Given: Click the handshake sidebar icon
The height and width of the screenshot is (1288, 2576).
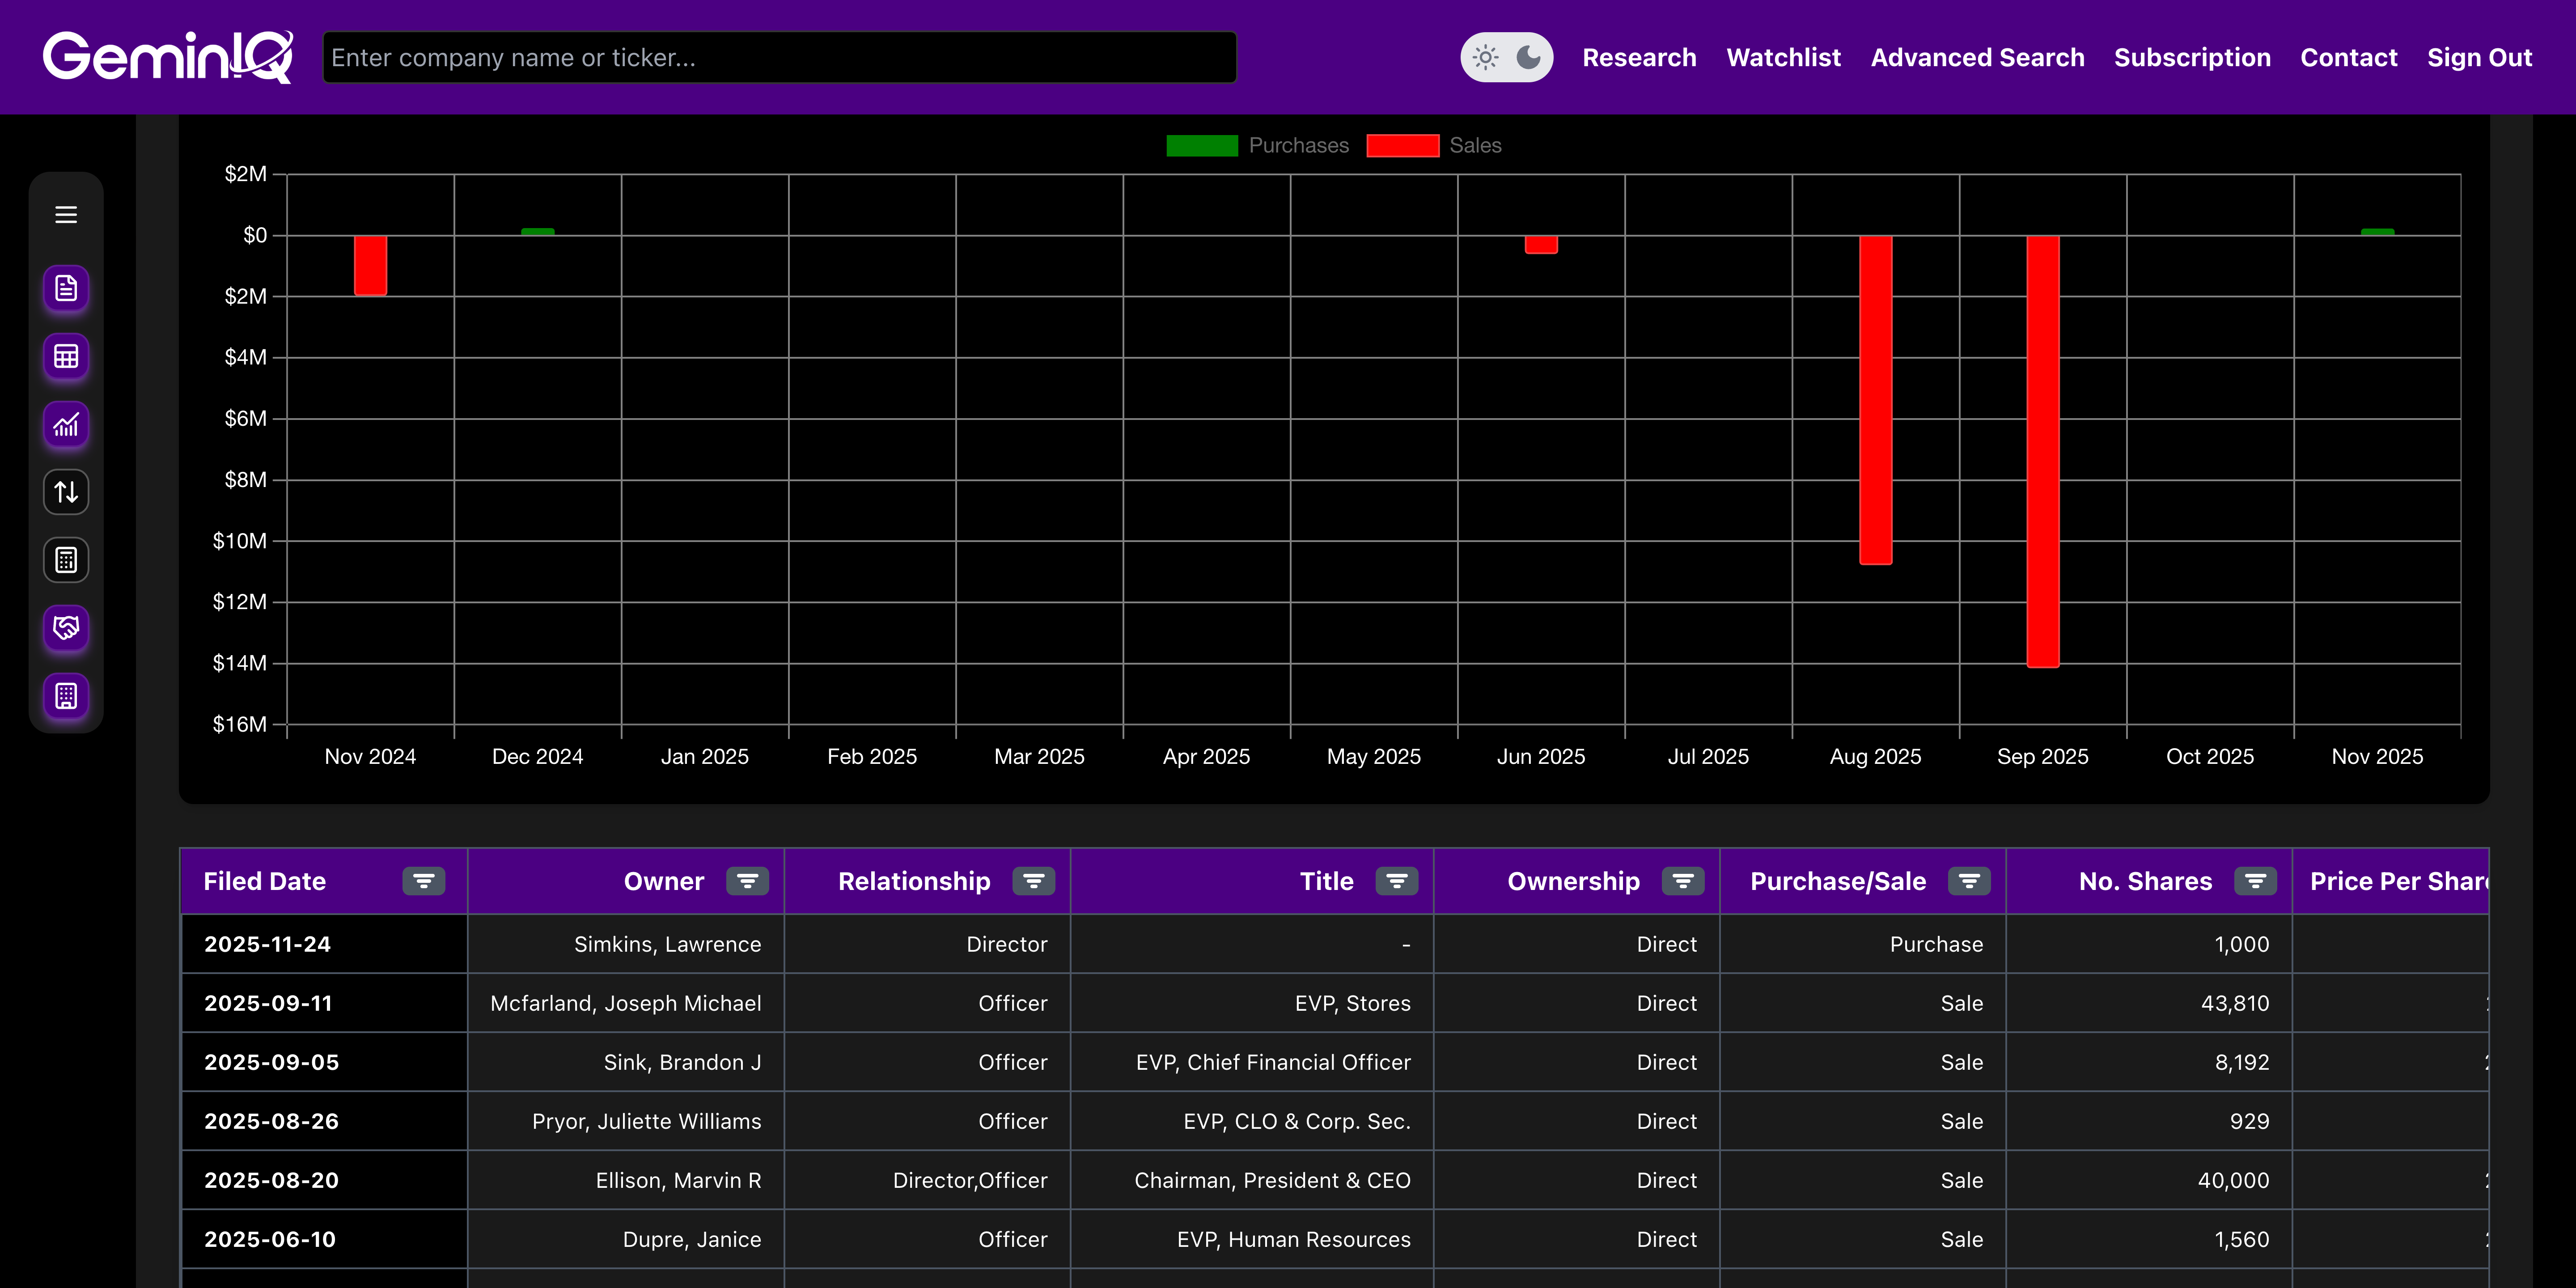Looking at the screenshot, I should [66, 628].
